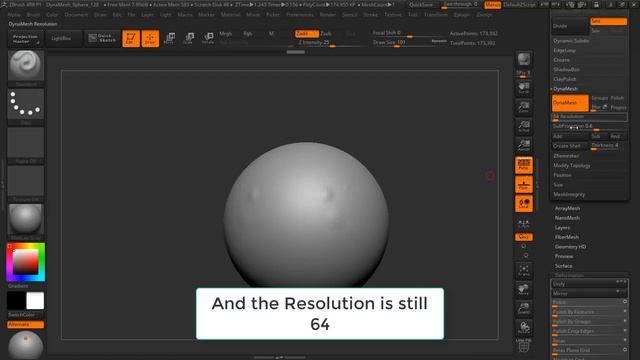Click the Scroll document icon
The image size is (640, 360).
524,87
